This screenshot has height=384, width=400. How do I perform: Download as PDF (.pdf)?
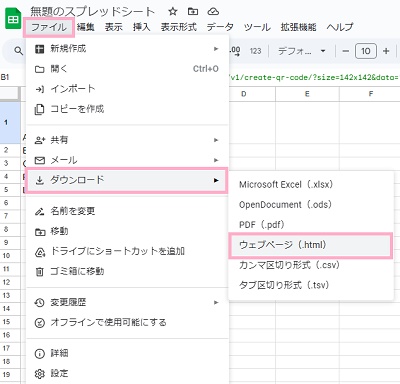point(311,225)
